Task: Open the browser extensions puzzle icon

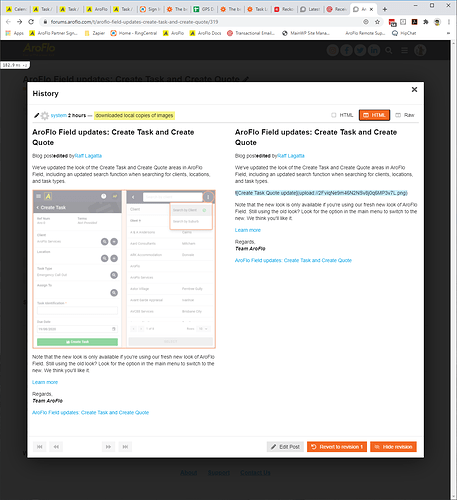Action: [x=426, y=22]
